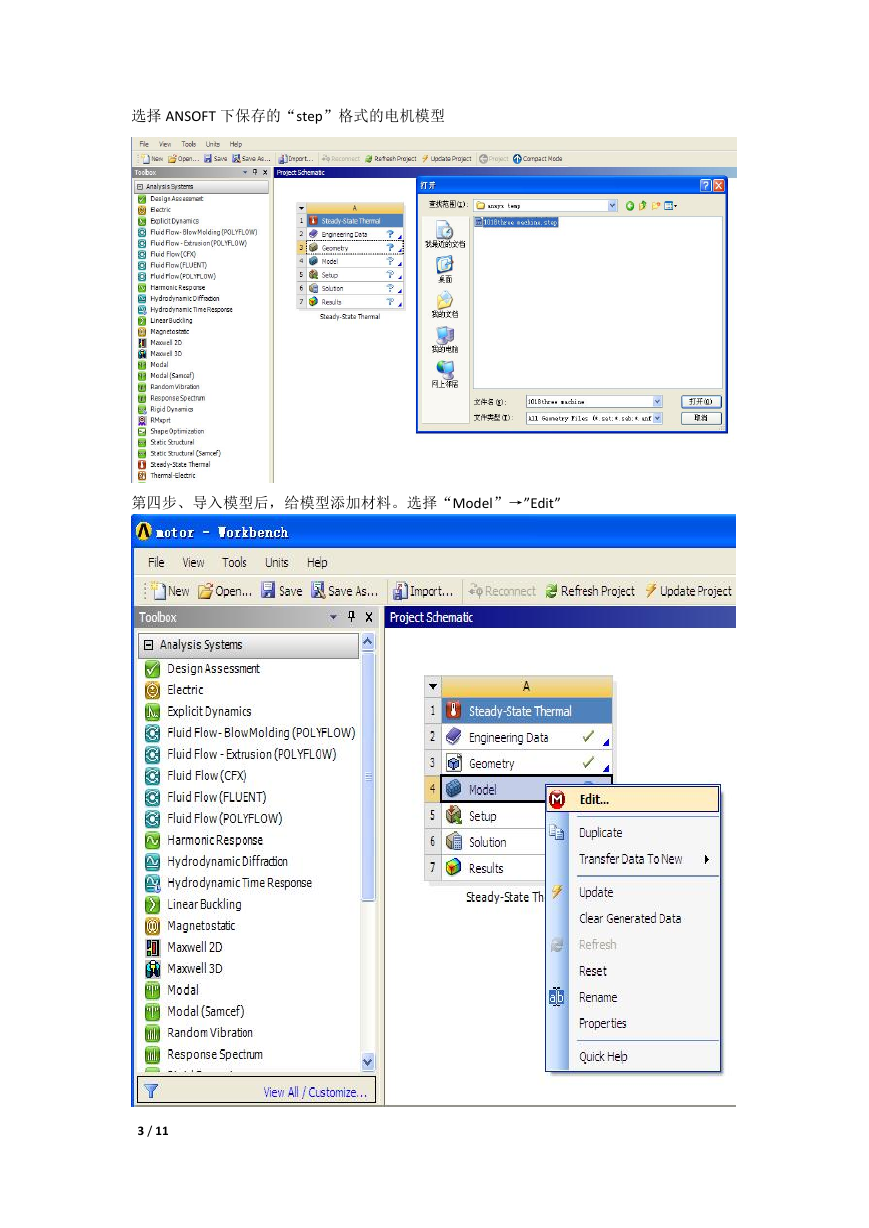
Task: Click Setup cell icon in motor - Workbench schematic
Action: click(x=453, y=816)
